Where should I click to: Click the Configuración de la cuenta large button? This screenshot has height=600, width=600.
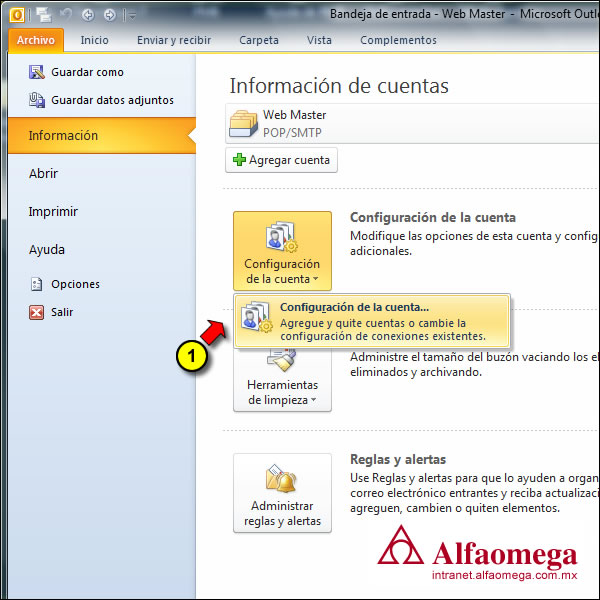point(282,251)
